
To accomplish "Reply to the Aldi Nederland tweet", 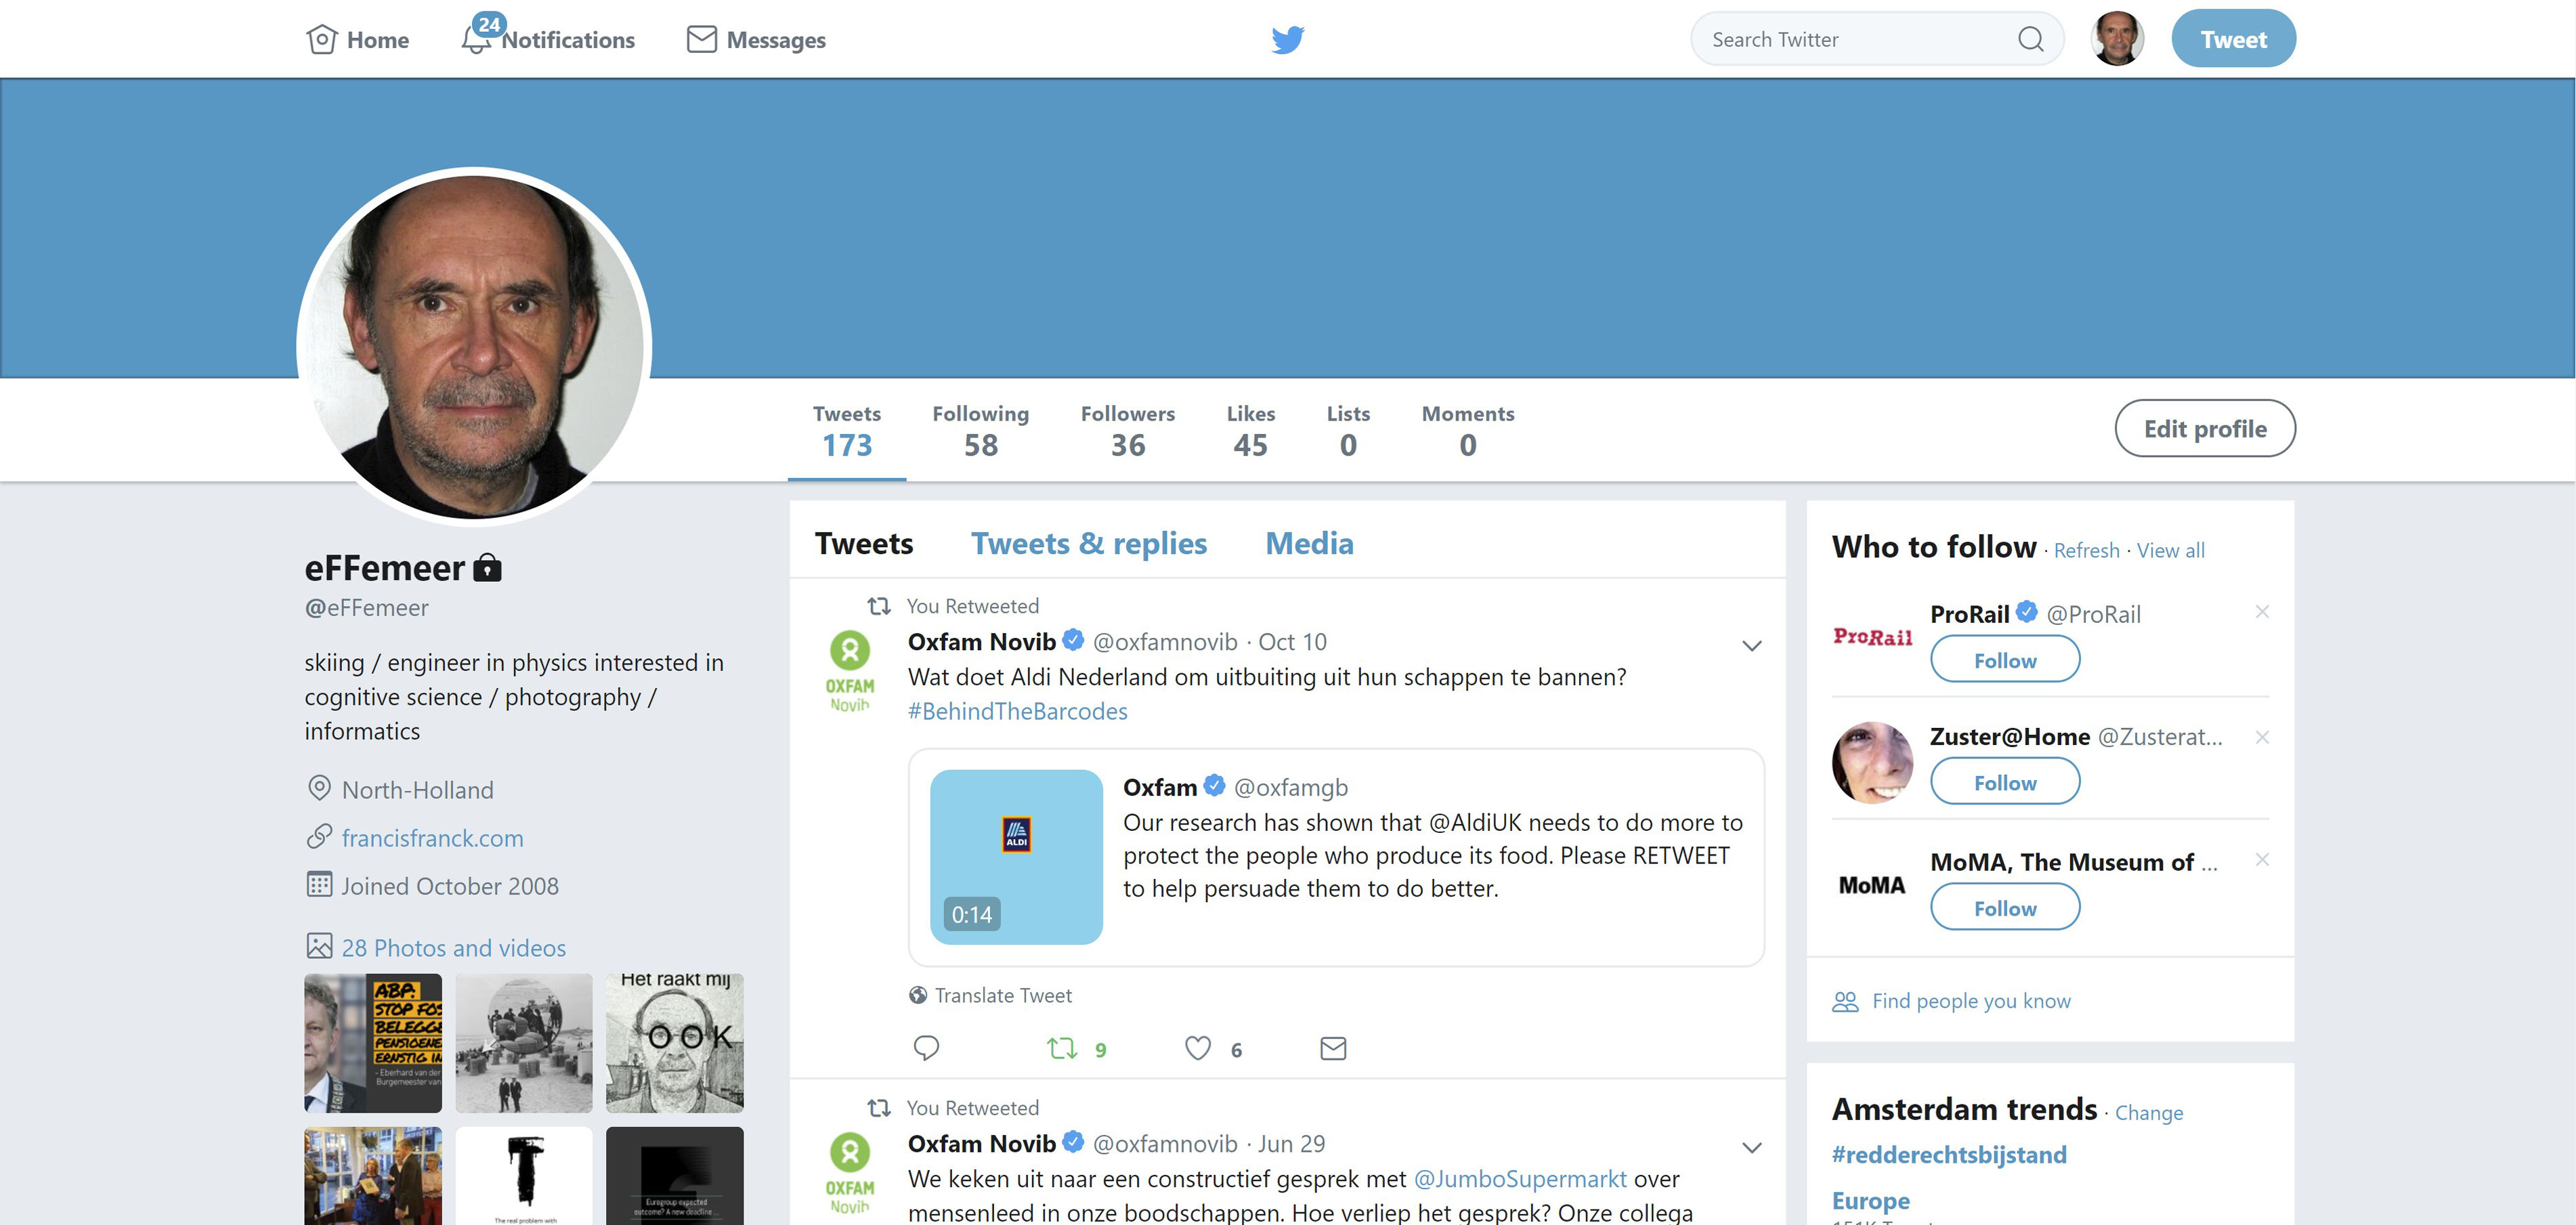I will [926, 1047].
